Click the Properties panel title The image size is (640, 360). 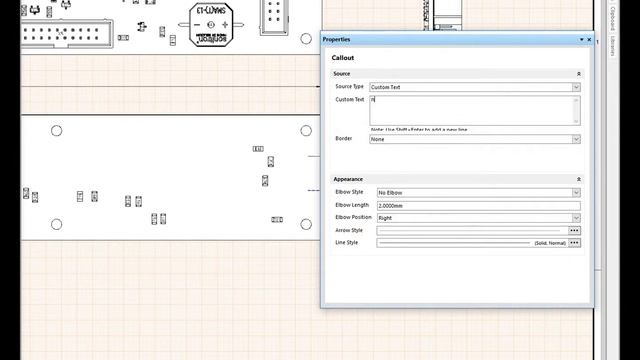336,40
